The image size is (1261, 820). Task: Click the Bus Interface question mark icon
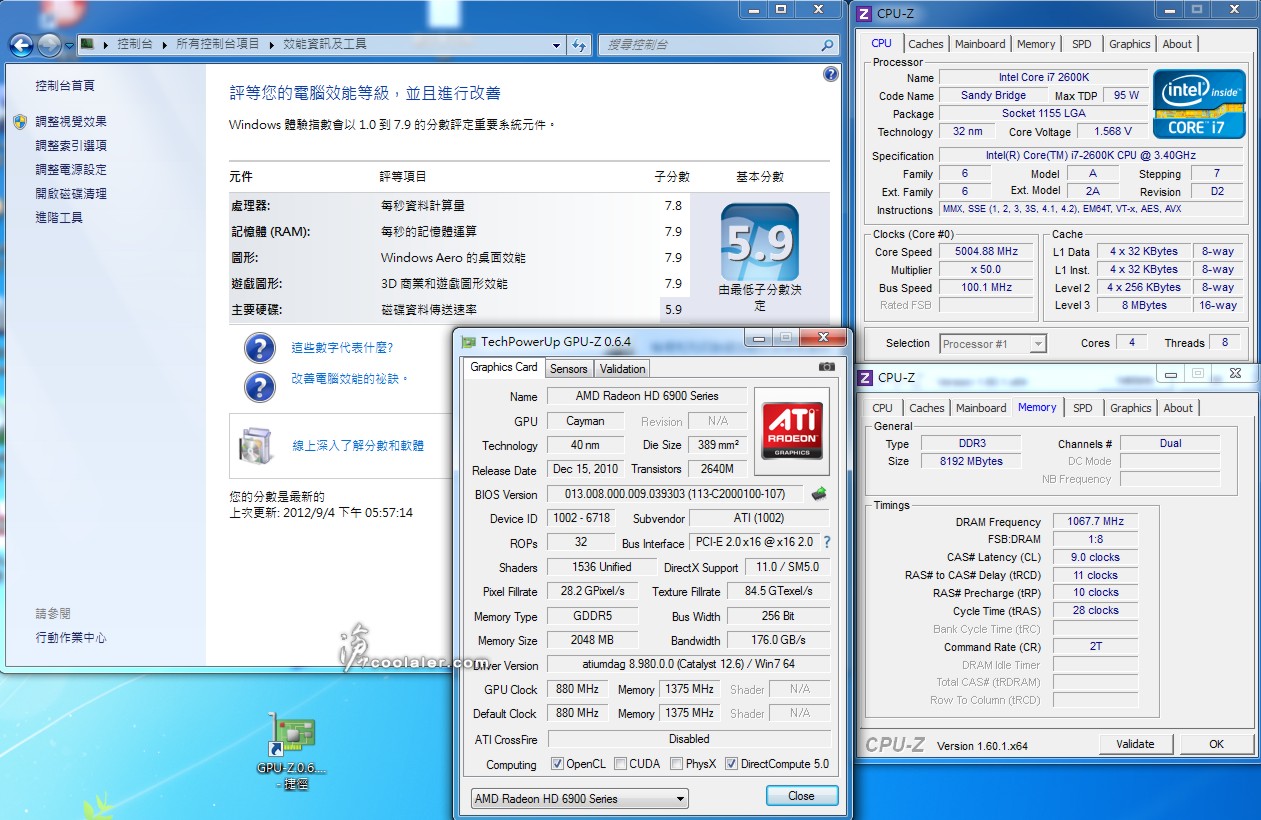[827, 542]
